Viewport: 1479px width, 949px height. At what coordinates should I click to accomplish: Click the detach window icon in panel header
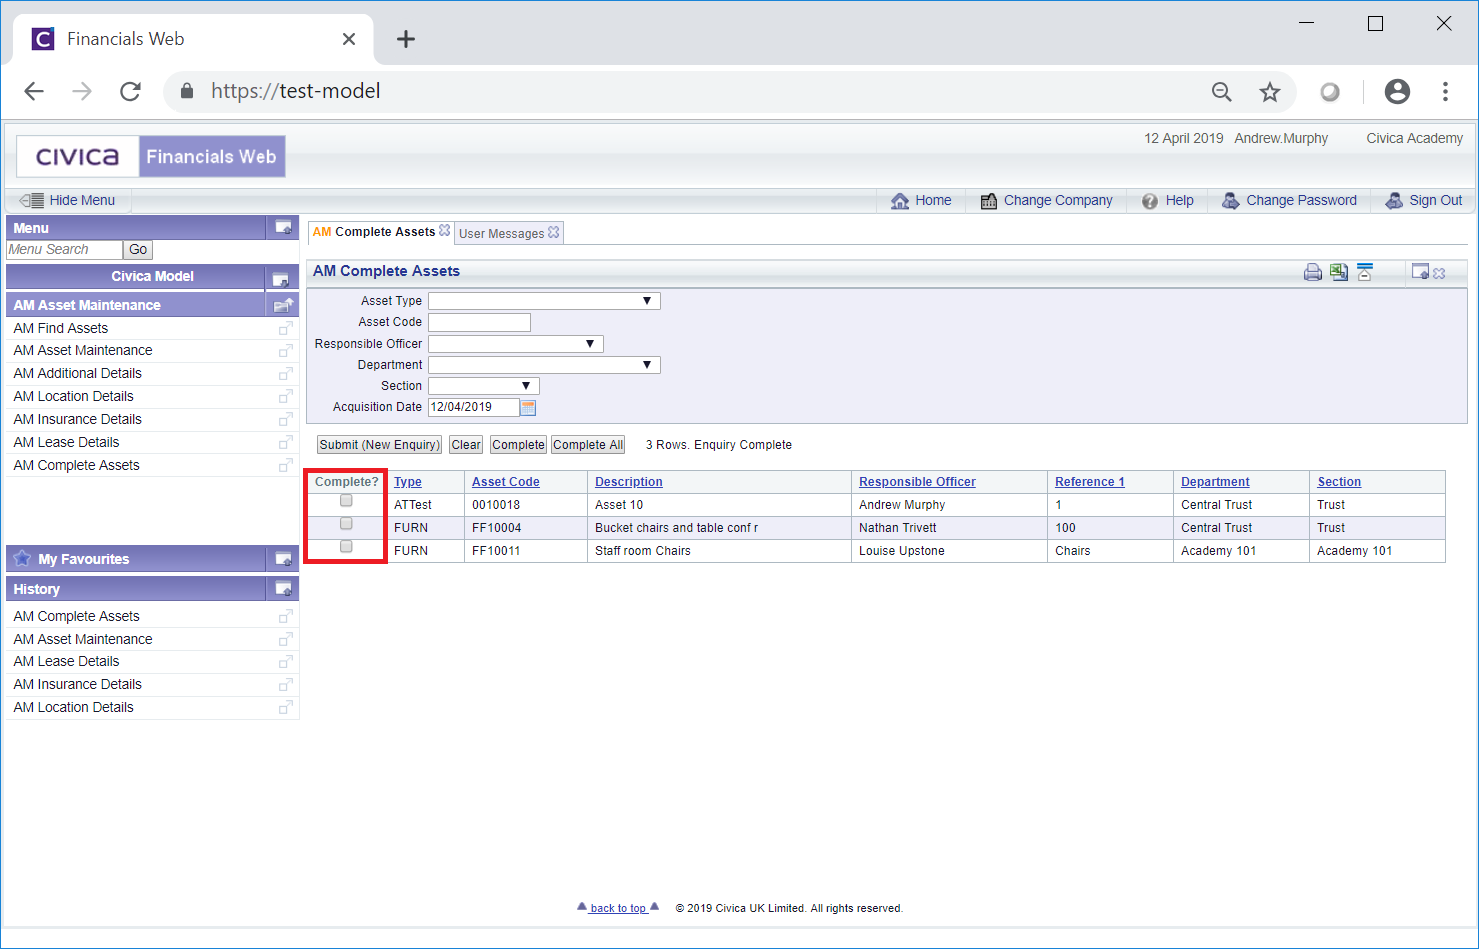point(1420,271)
